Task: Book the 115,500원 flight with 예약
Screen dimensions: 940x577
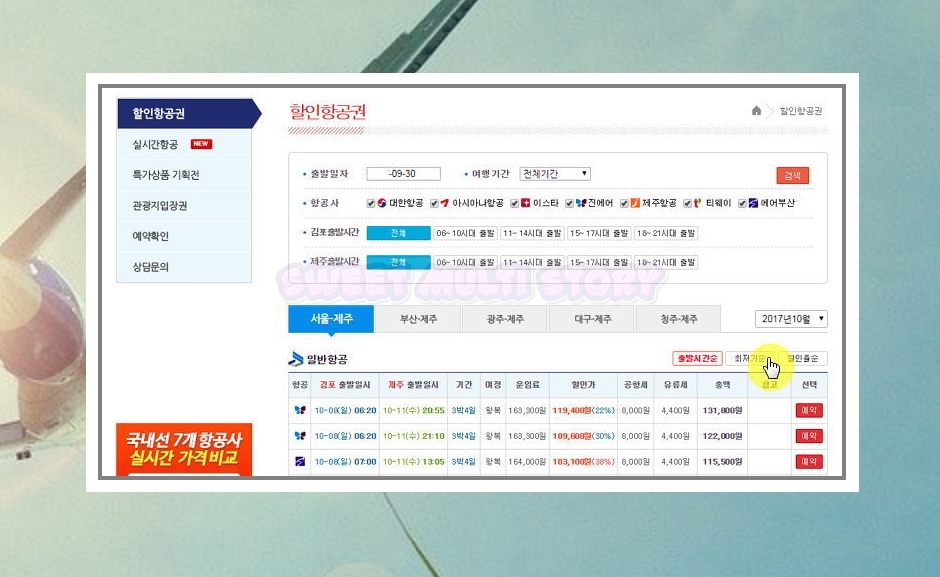Action: pos(809,462)
